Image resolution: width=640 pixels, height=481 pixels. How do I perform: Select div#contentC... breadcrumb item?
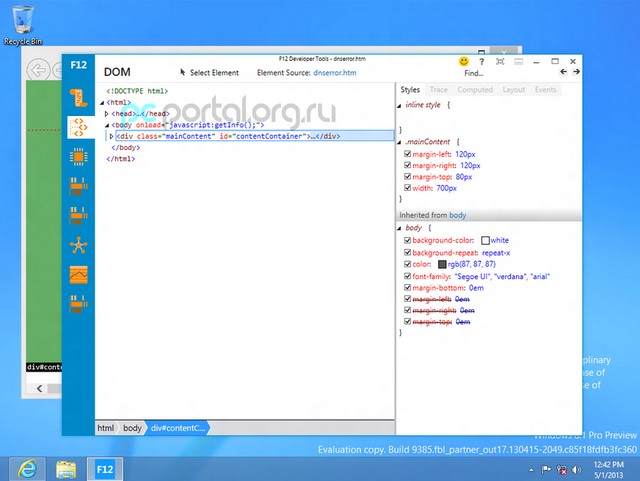pyautogui.click(x=178, y=428)
